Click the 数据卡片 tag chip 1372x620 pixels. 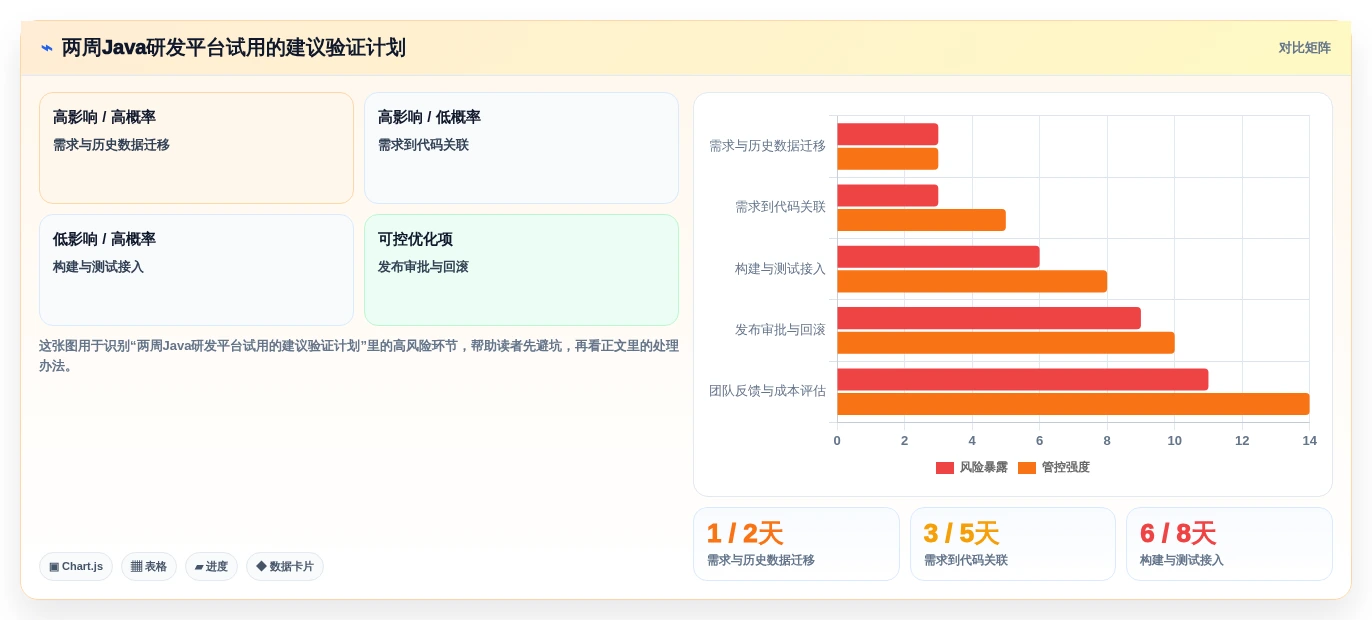coord(285,567)
